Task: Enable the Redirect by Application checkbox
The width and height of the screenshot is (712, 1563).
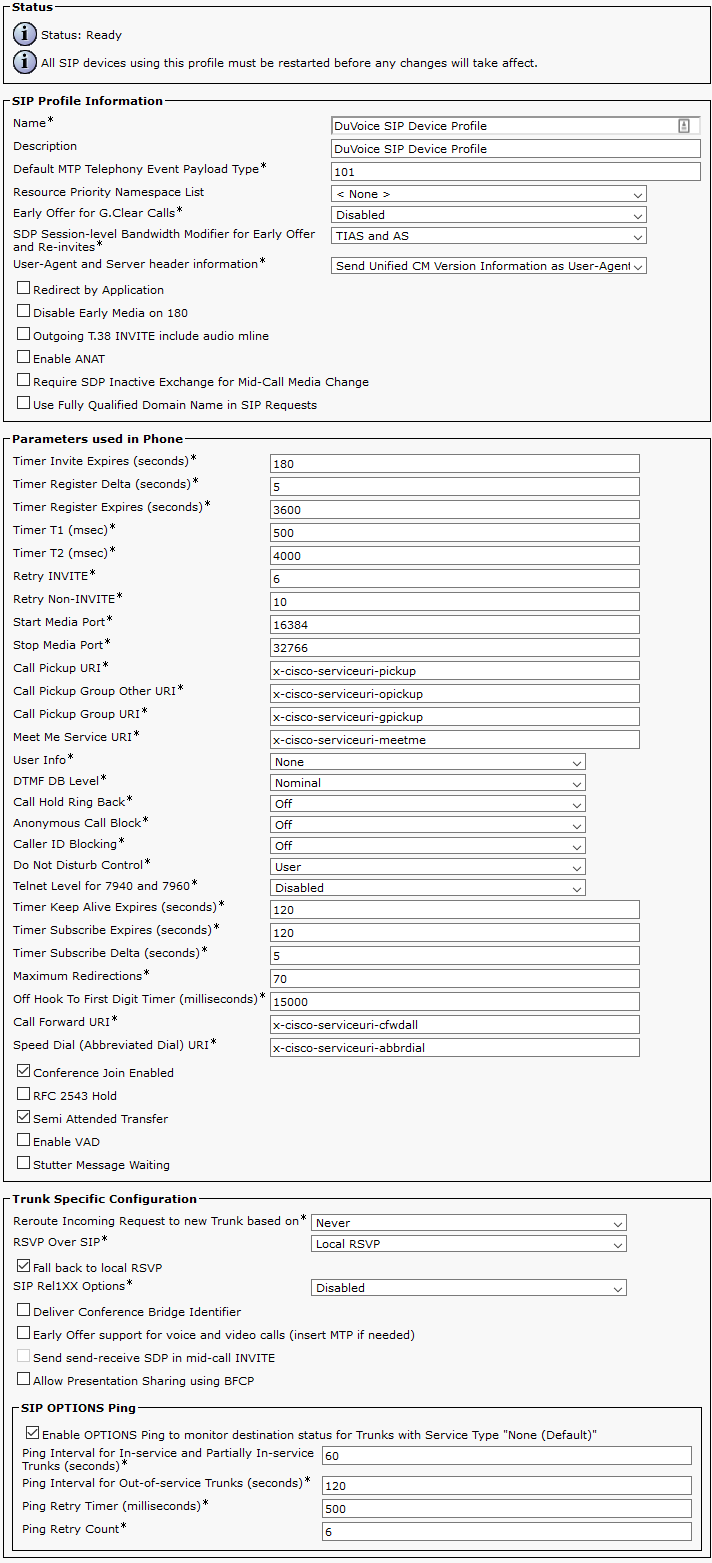Action: coord(24,289)
